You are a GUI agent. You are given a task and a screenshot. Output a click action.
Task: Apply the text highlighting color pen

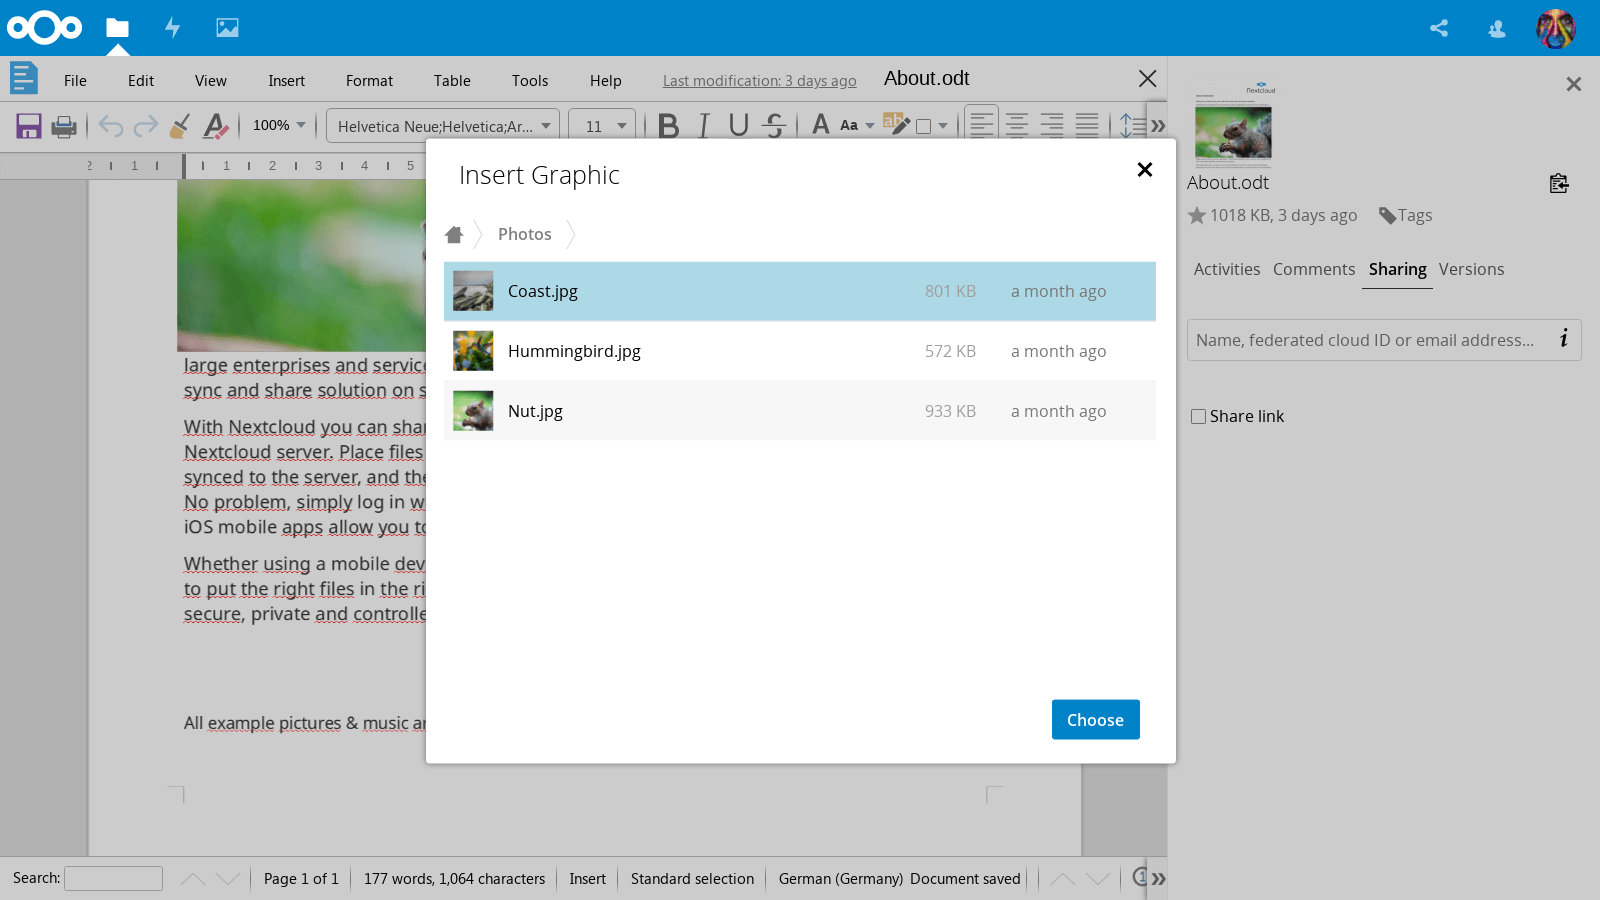pos(896,124)
